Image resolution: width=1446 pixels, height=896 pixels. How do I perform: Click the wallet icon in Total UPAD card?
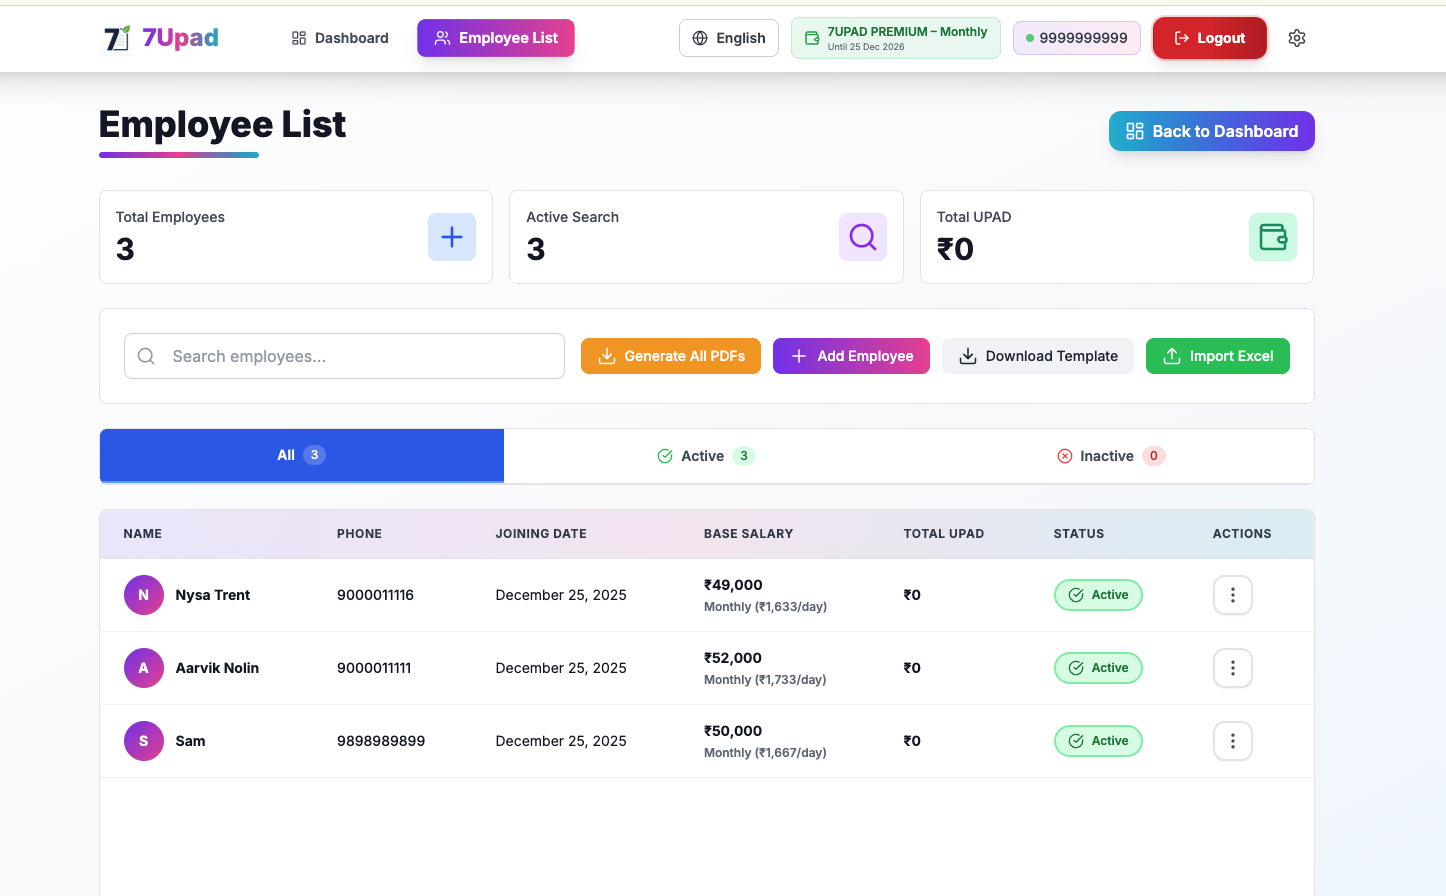pyautogui.click(x=1272, y=237)
